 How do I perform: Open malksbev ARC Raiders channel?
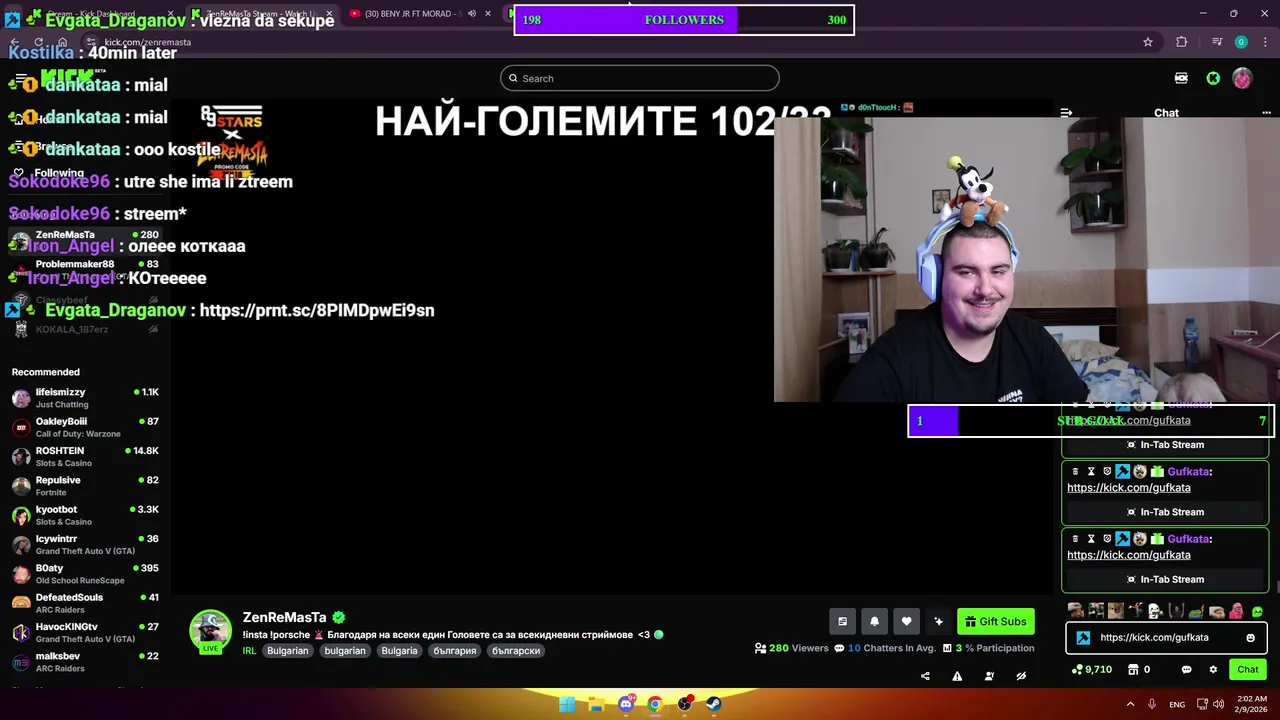[x=85, y=662]
